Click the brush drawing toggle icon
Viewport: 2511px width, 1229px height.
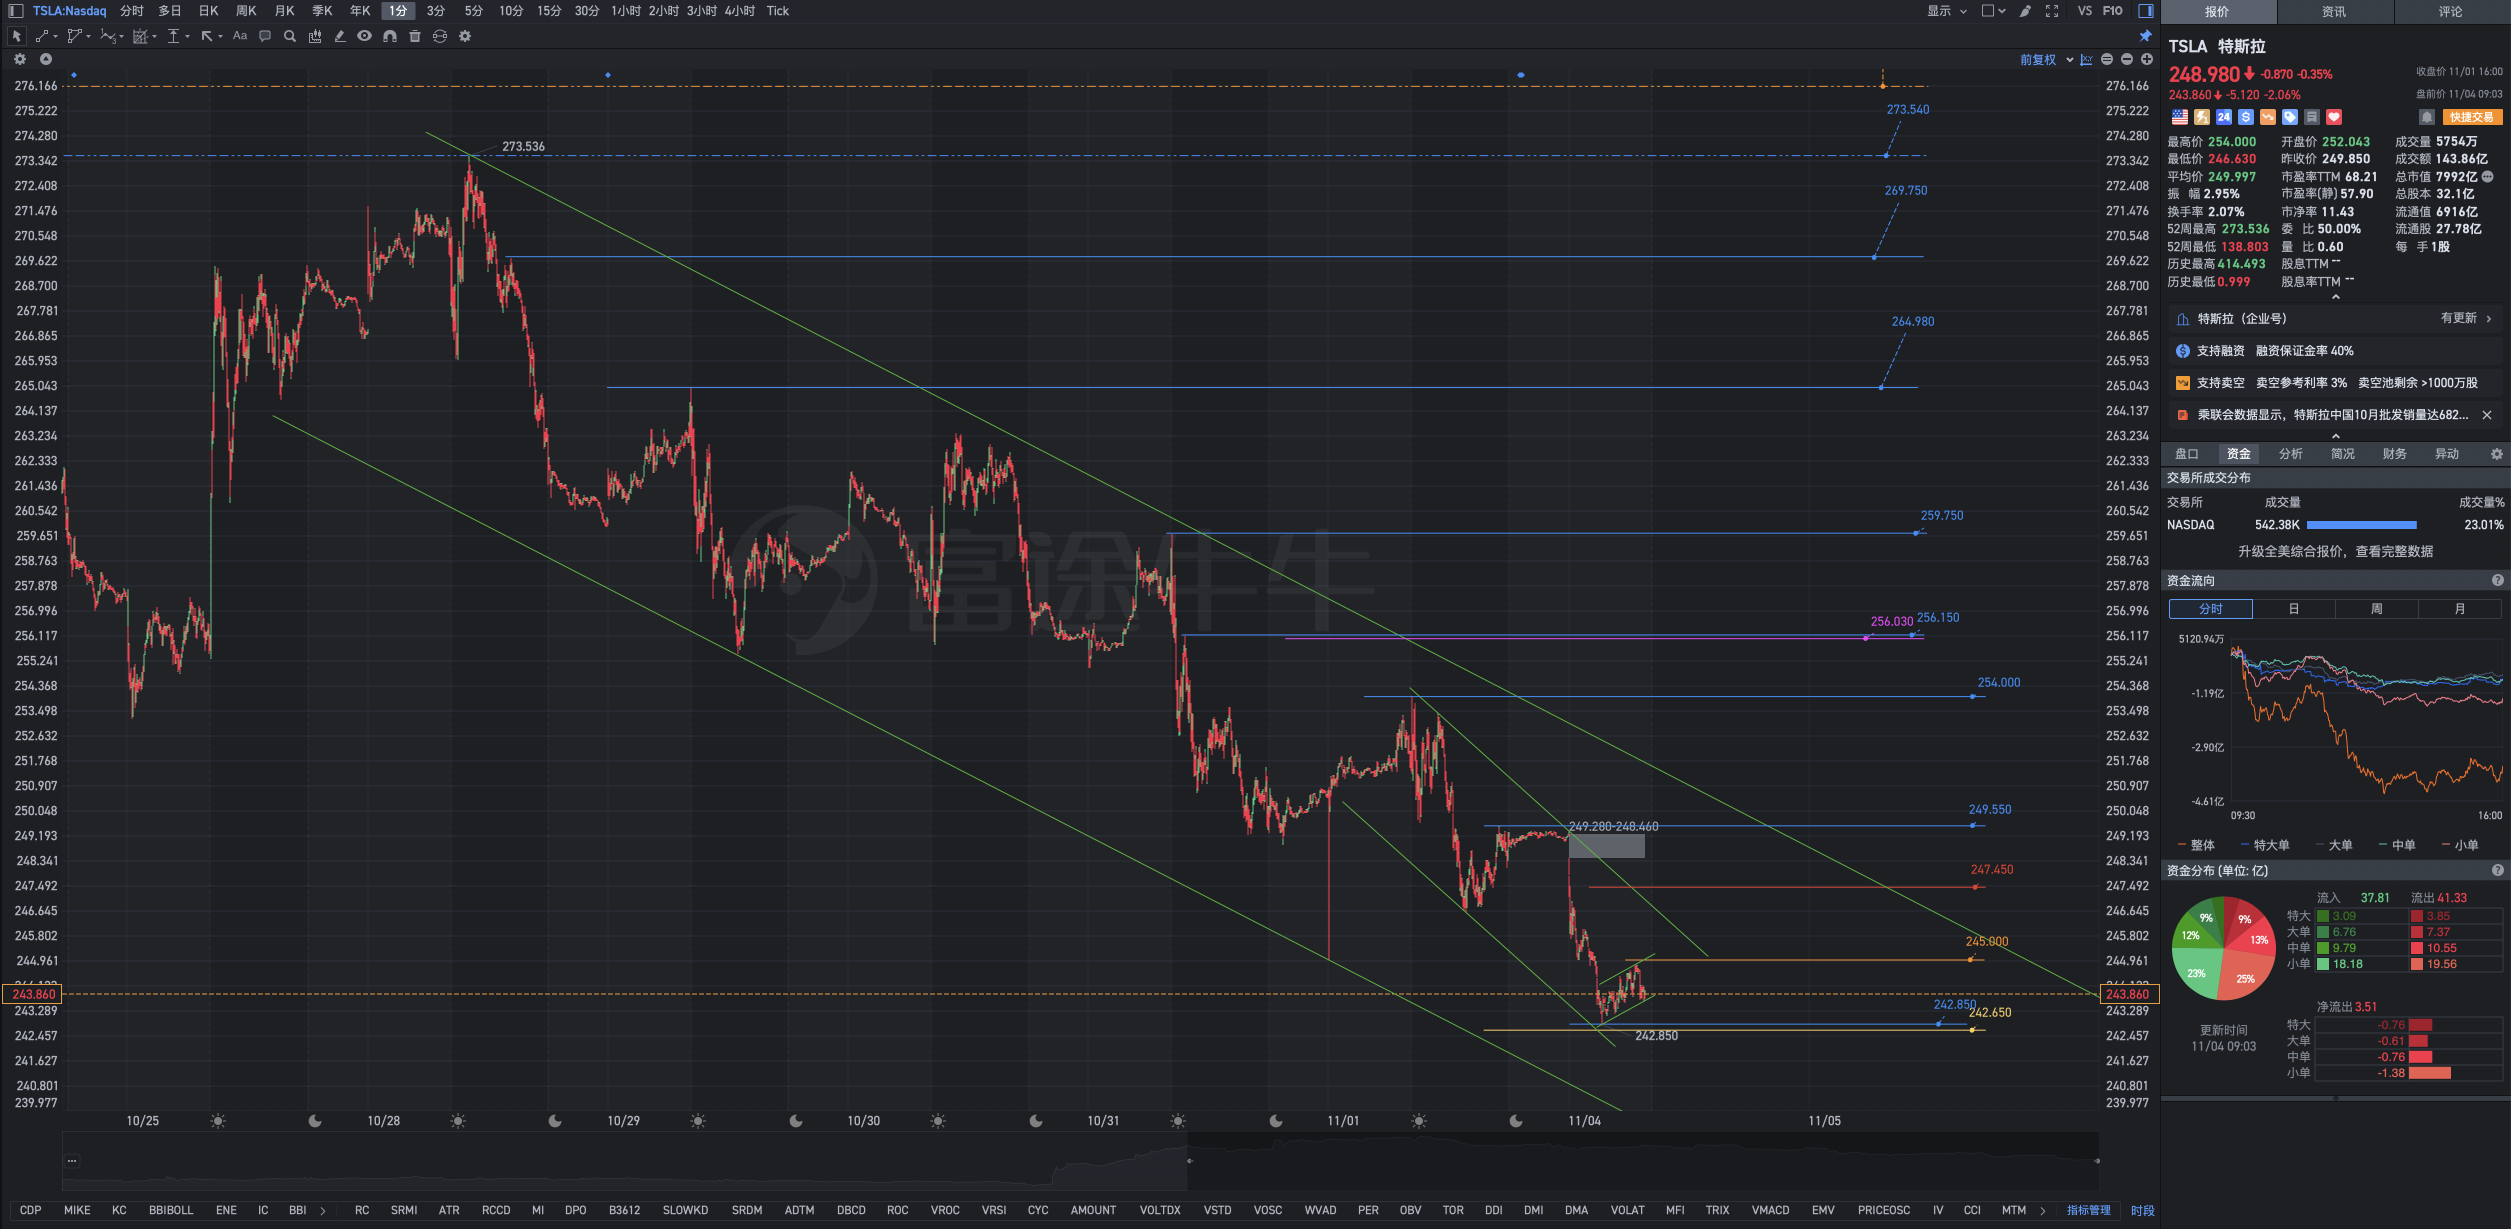tap(2025, 11)
